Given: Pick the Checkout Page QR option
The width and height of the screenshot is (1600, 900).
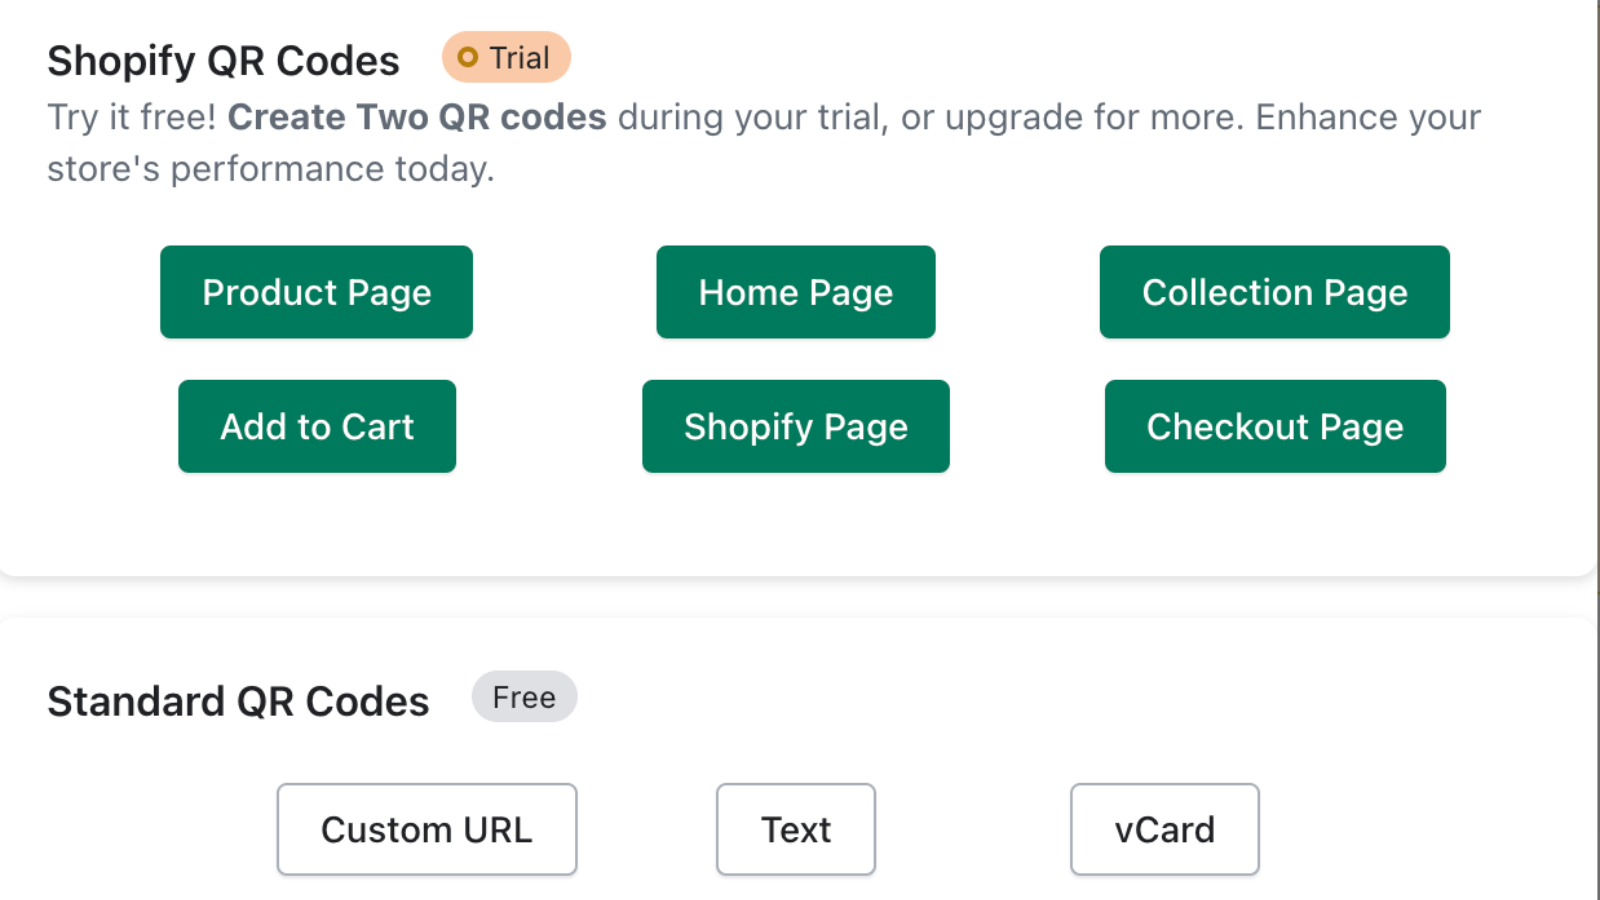Looking at the screenshot, I should [1275, 426].
